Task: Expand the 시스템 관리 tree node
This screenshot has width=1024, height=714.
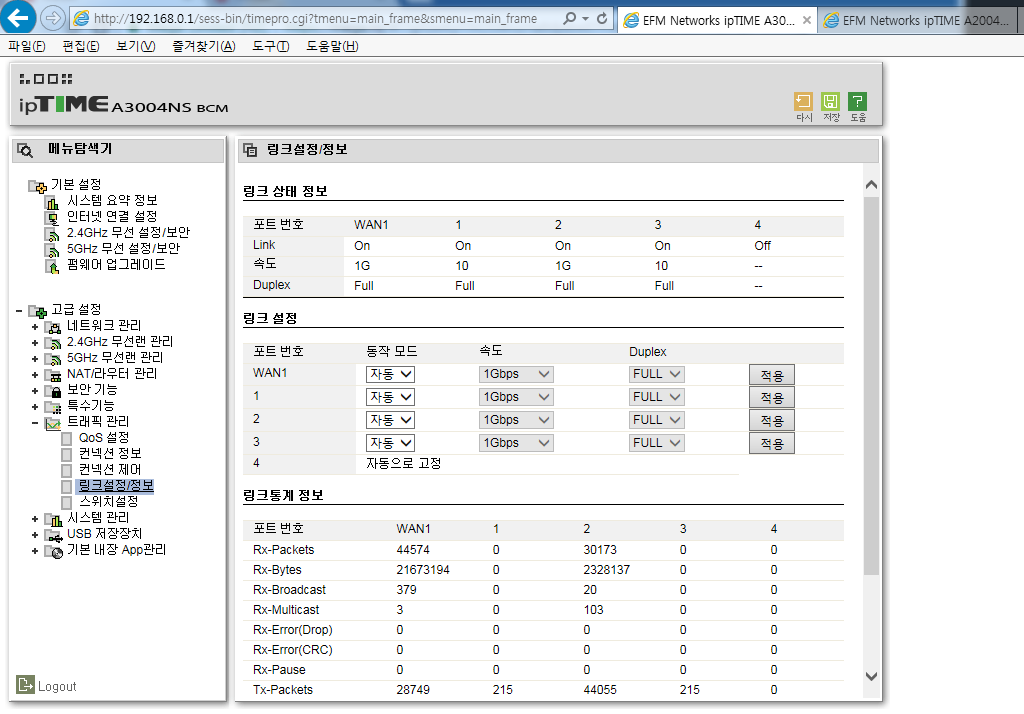Action: click(x=35, y=519)
